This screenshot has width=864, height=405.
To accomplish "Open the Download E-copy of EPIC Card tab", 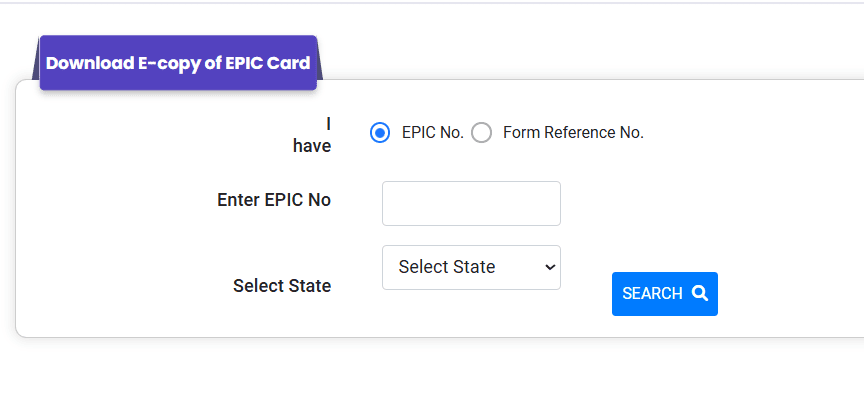I will pos(178,63).
